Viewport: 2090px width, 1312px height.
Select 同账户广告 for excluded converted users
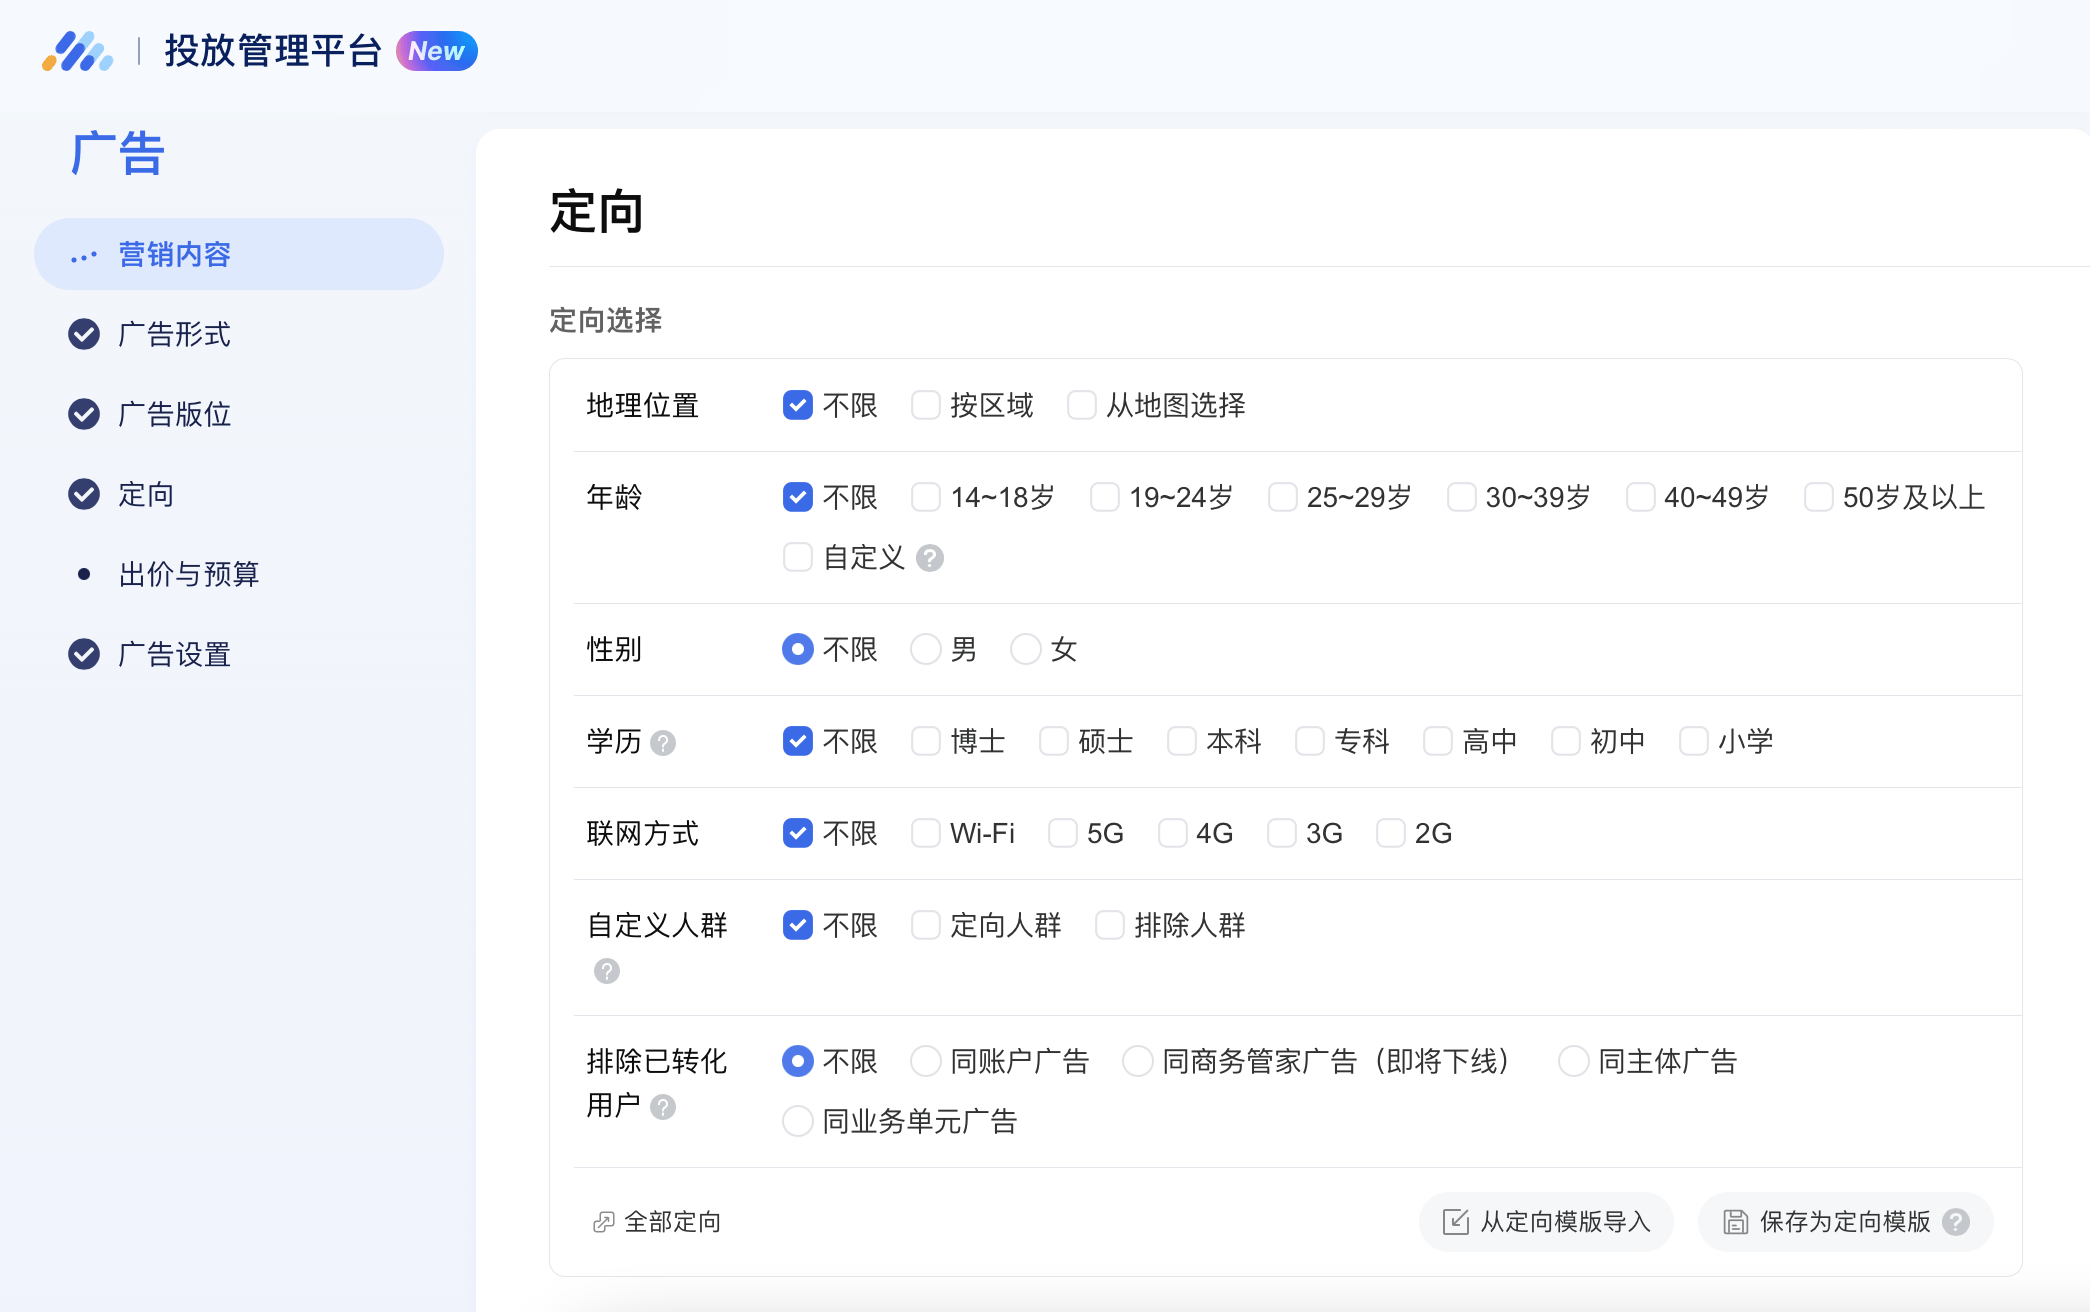[925, 1061]
